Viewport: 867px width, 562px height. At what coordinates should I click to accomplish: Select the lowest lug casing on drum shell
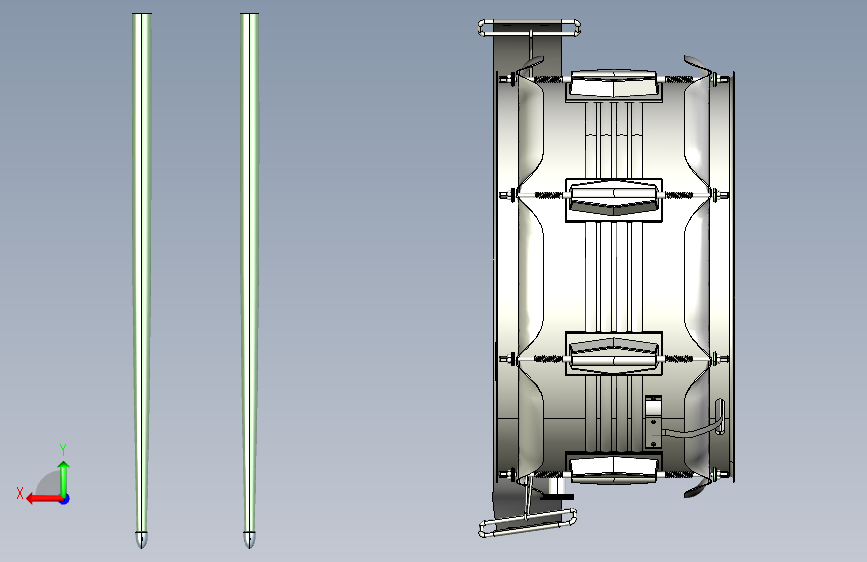(613, 469)
